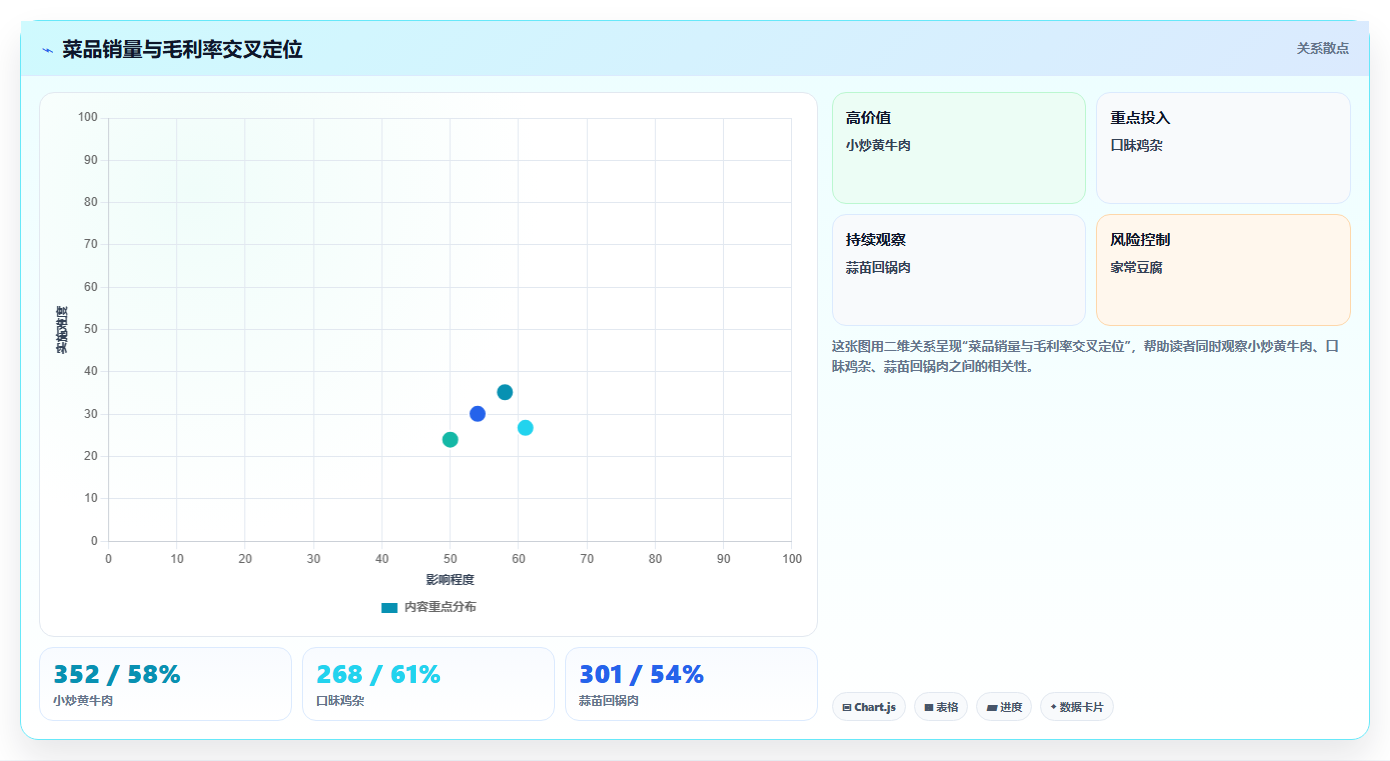Click the dark teal scatter point at 58

[x=505, y=392]
